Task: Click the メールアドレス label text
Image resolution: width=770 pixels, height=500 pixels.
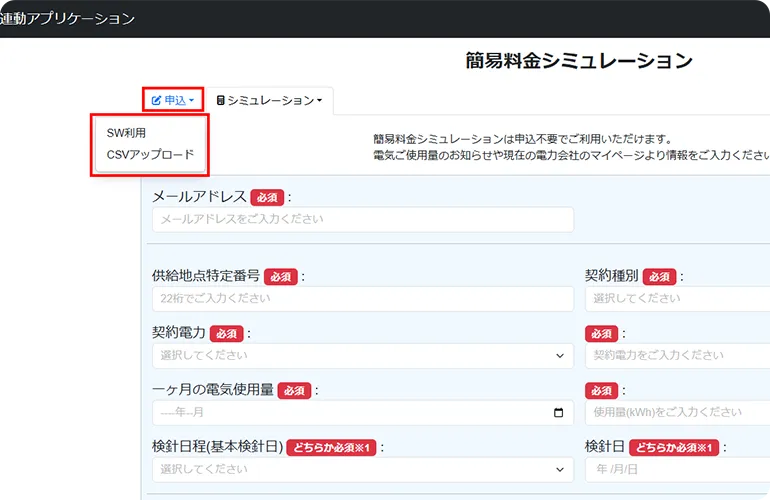Action: click(x=199, y=196)
